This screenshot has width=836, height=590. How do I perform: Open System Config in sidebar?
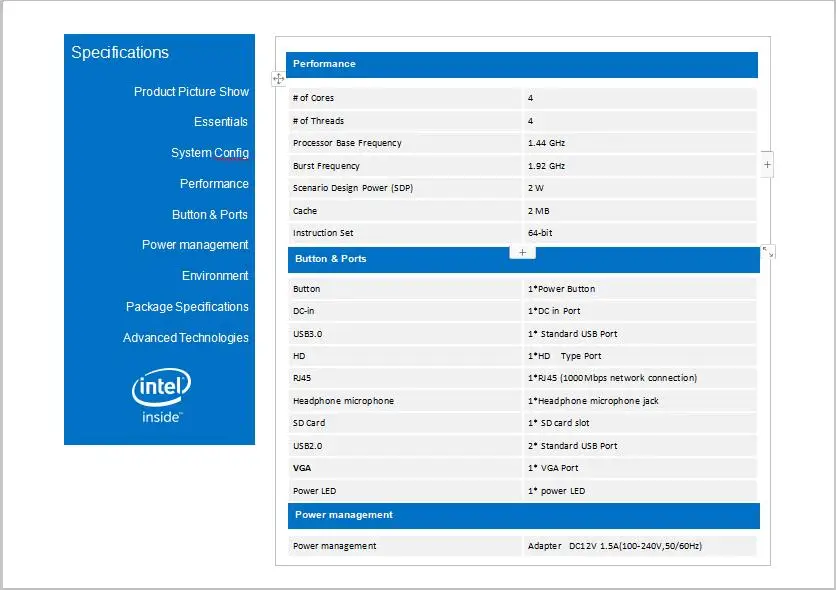coord(210,153)
